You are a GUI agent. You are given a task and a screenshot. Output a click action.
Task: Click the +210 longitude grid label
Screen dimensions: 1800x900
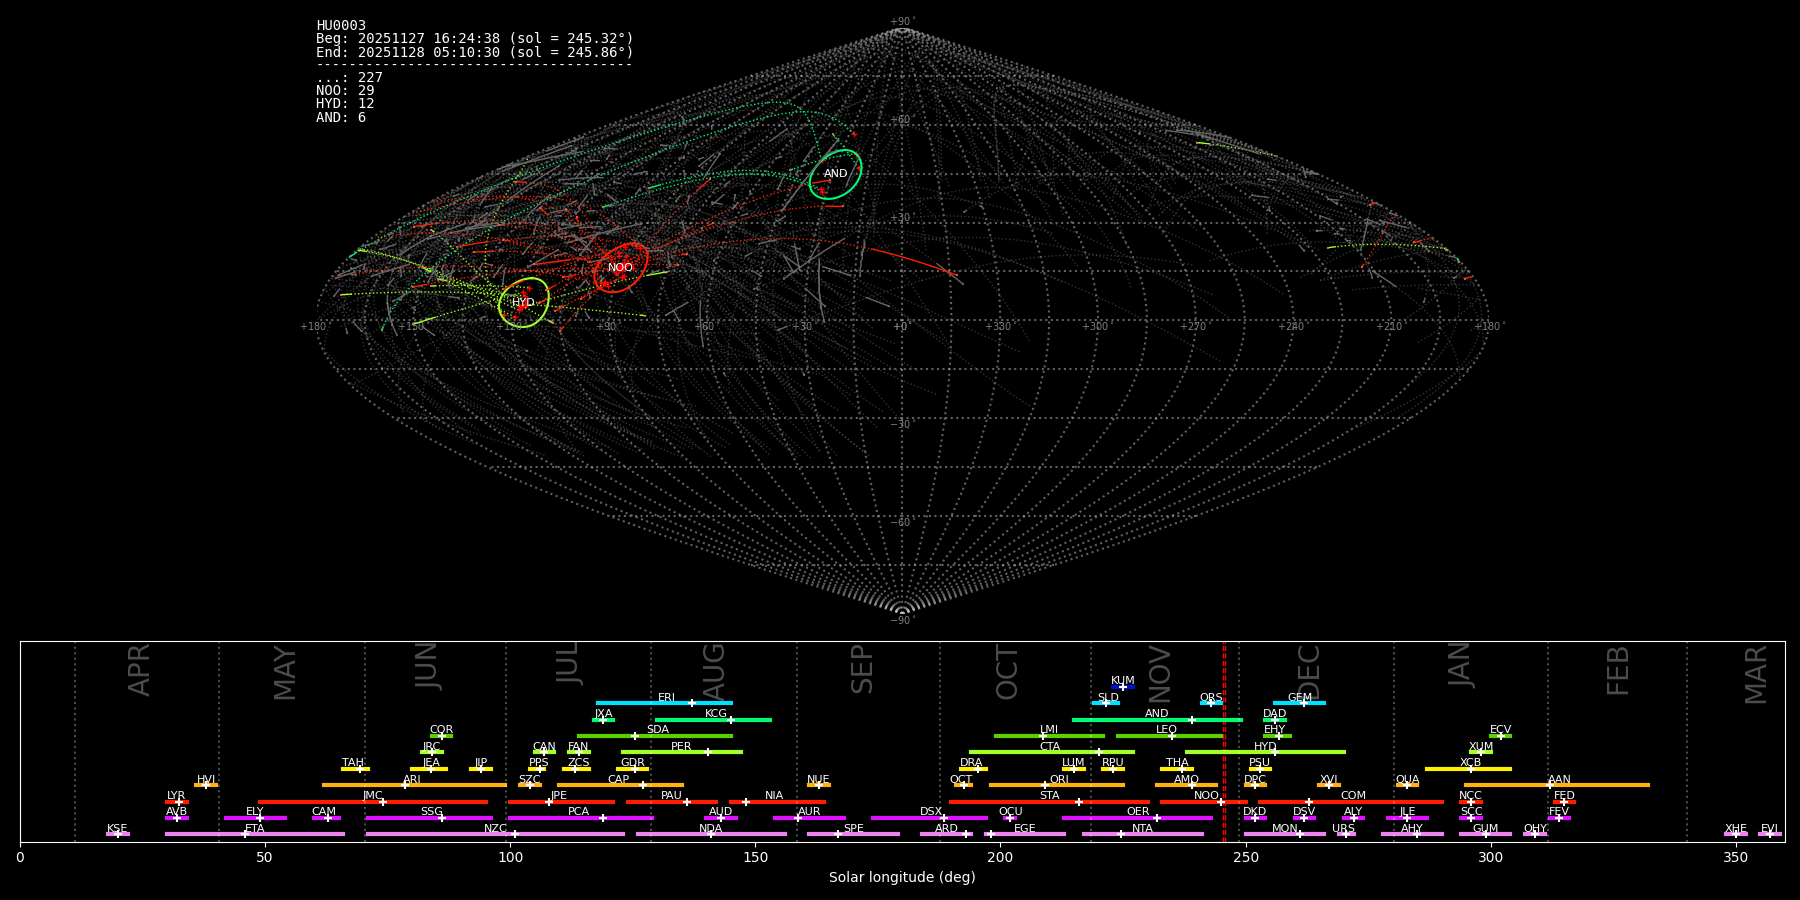(x=1388, y=327)
